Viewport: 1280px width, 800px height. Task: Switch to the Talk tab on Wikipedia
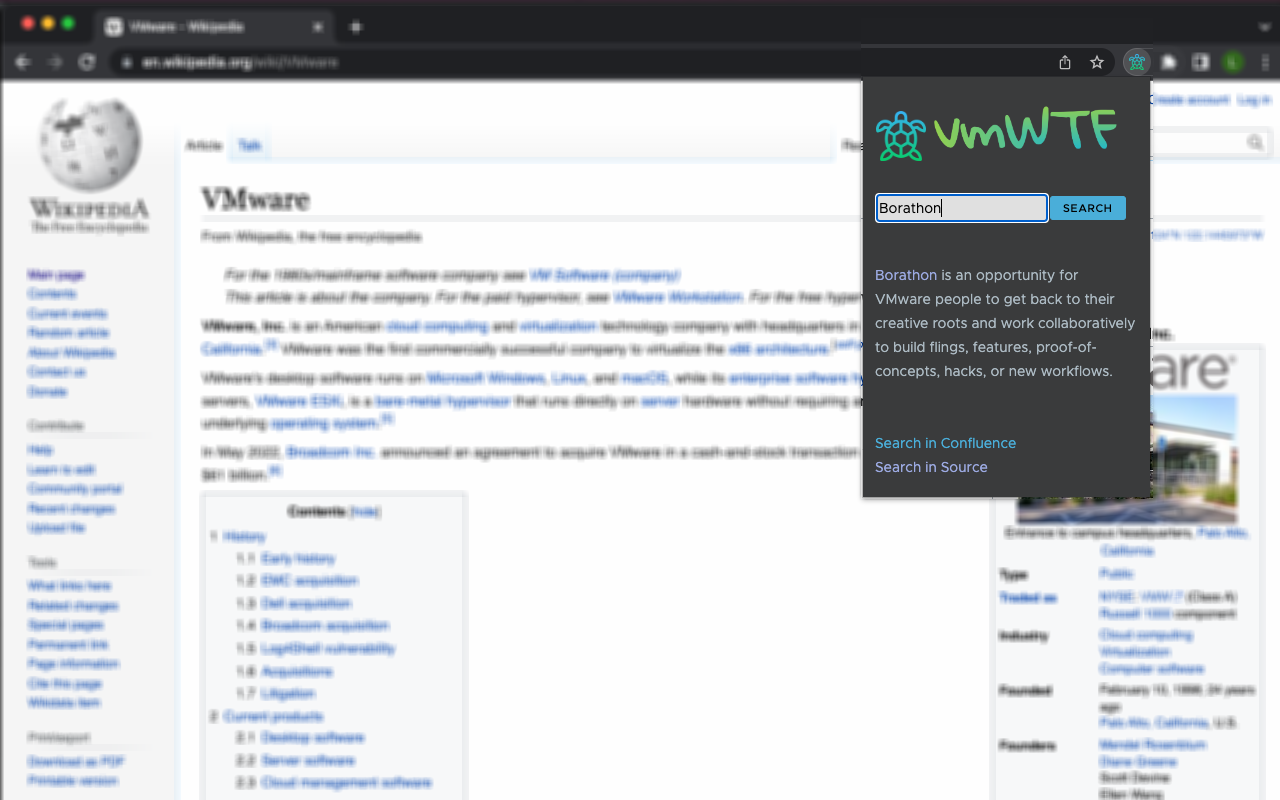pyautogui.click(x=249, y=146)
